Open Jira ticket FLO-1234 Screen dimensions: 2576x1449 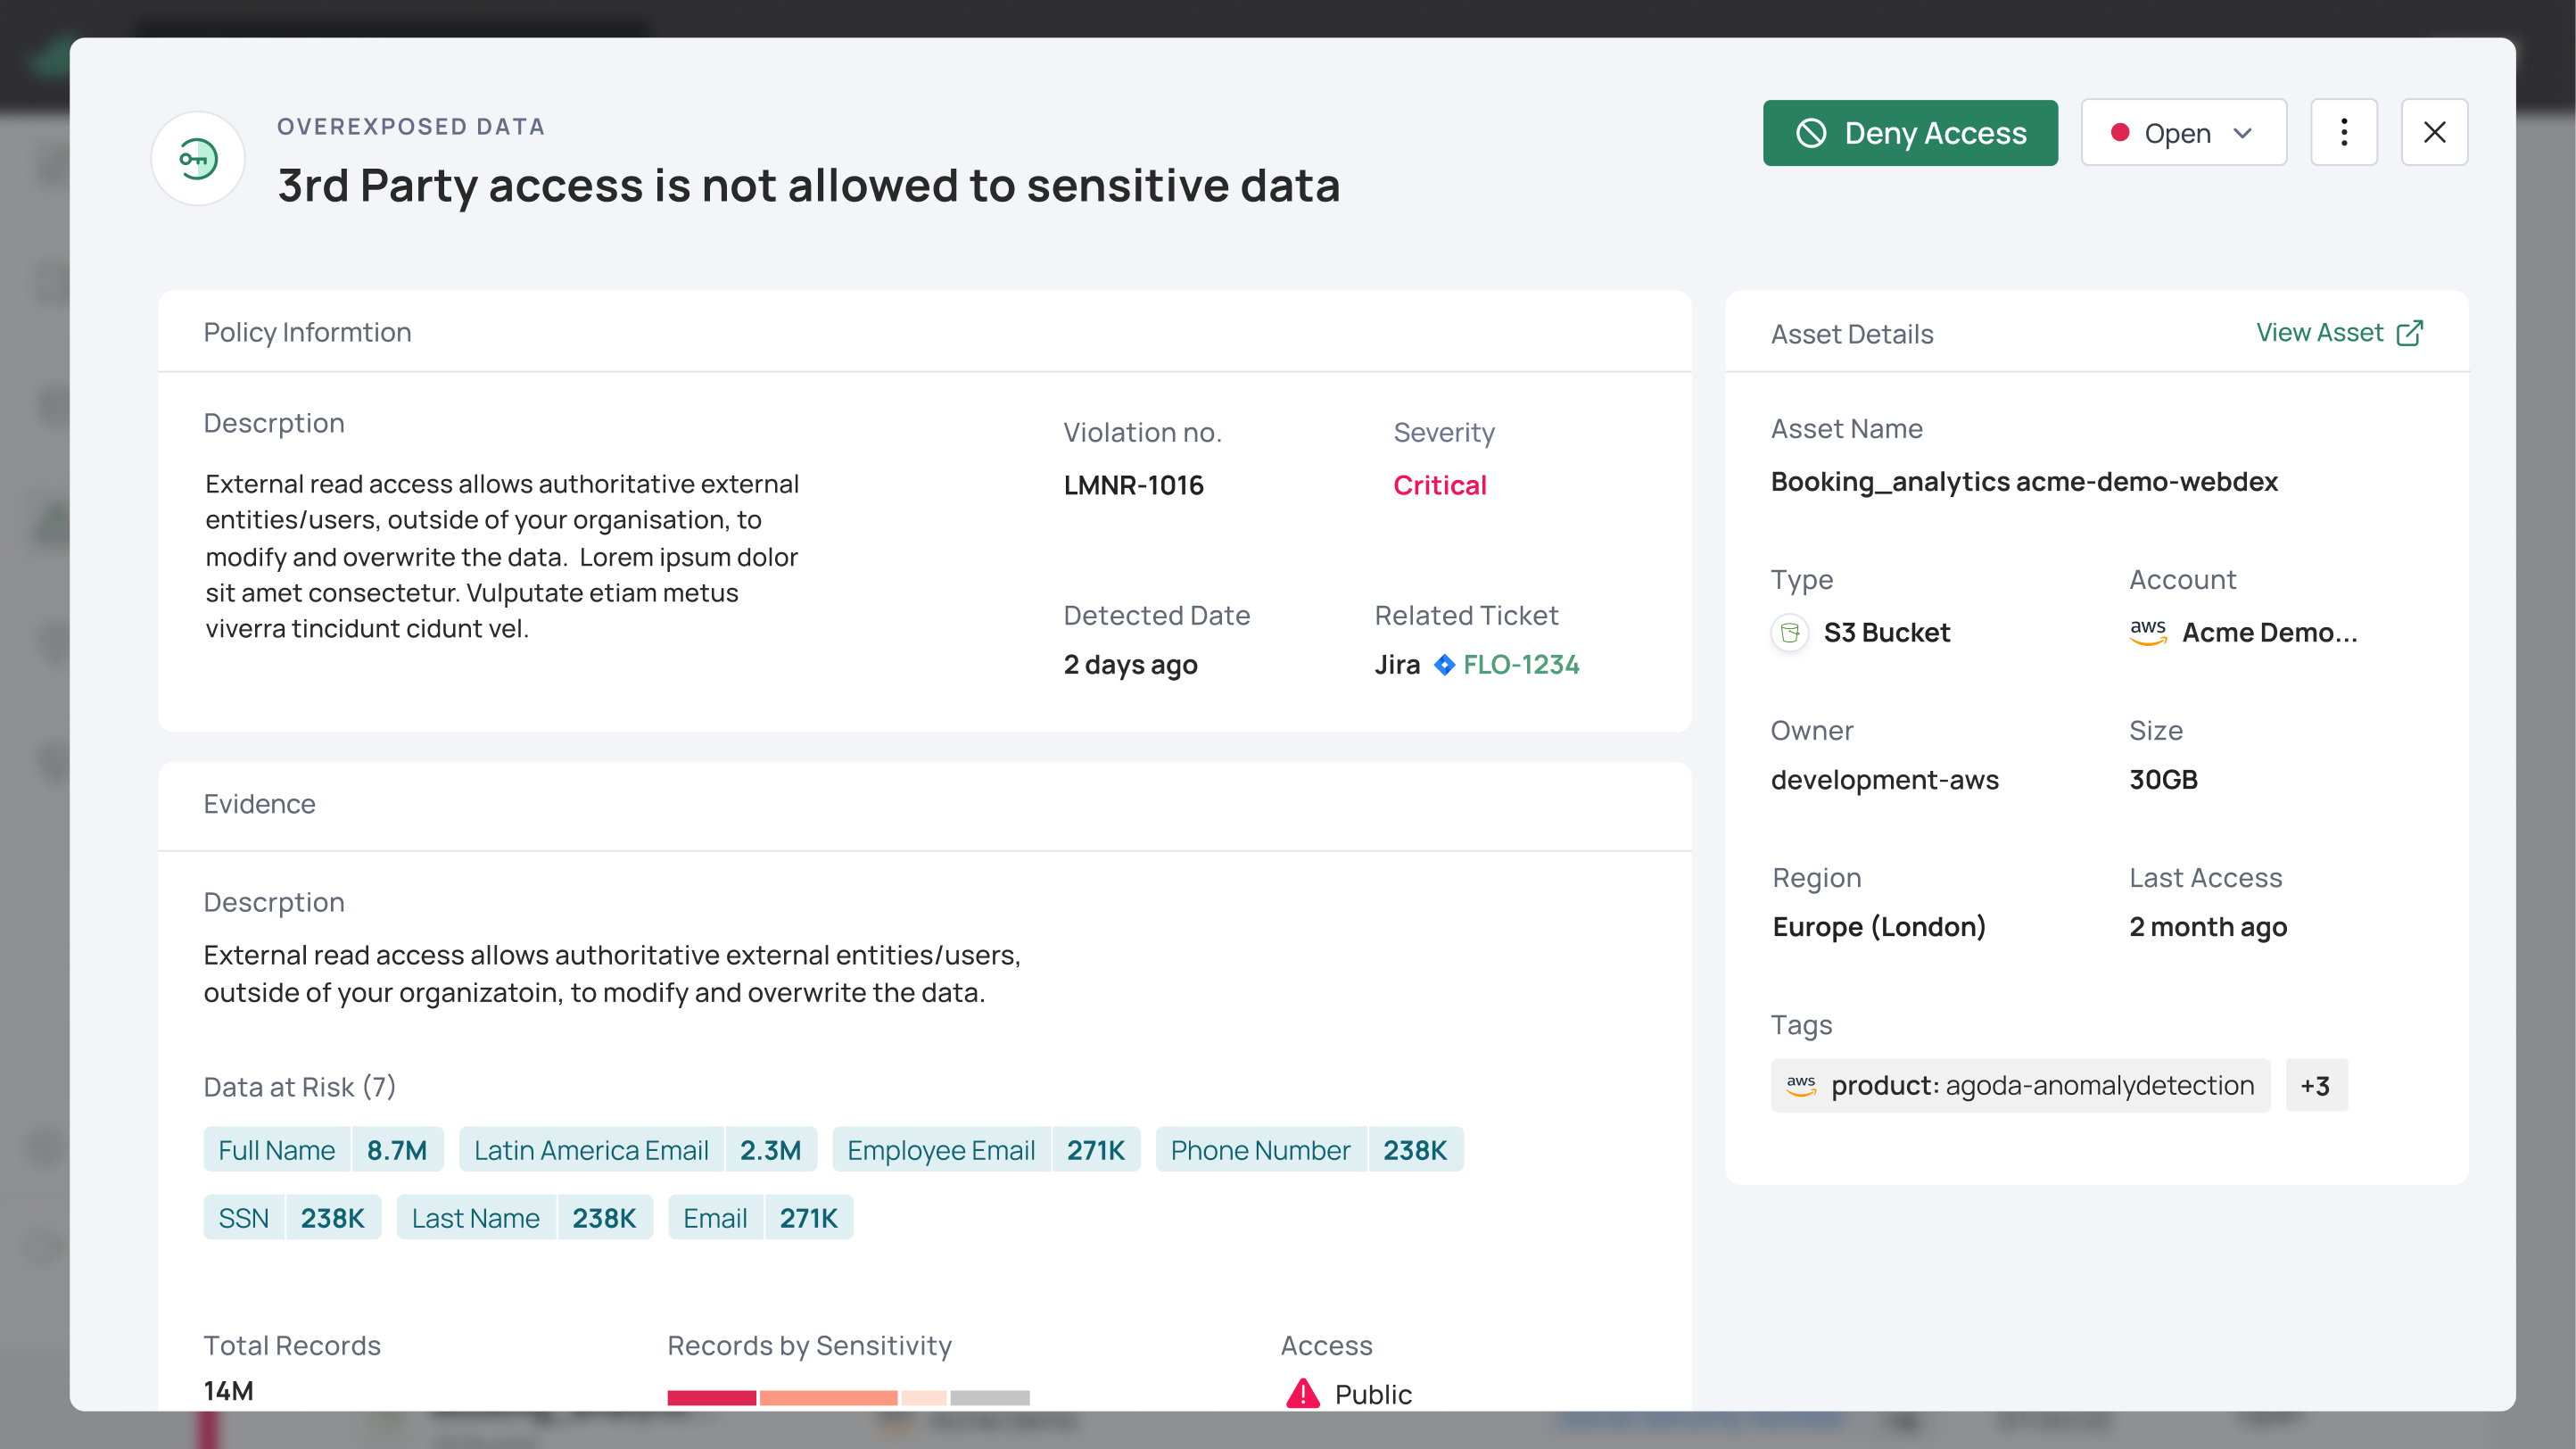coord(1520,664)
